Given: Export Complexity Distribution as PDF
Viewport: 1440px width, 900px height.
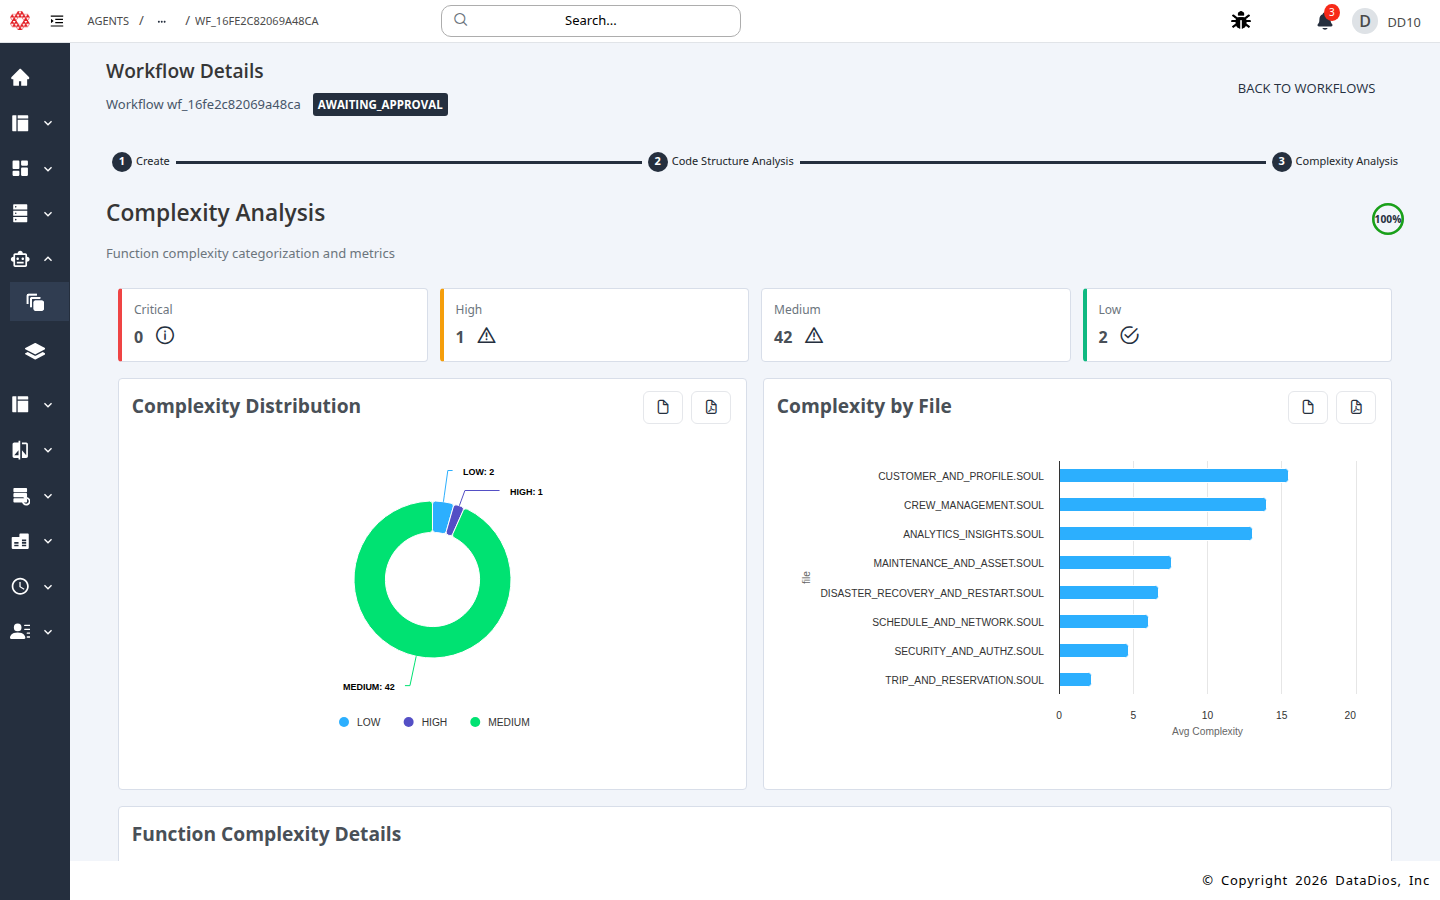Looking at the screenshot, I should pyautogui.click(x=710, y=407).
